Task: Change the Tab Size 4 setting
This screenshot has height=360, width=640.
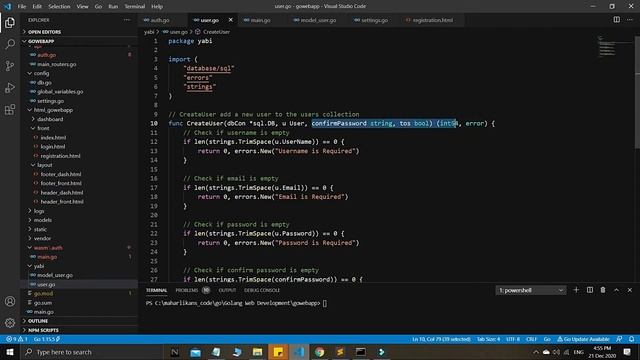Action: coord(488,339)
